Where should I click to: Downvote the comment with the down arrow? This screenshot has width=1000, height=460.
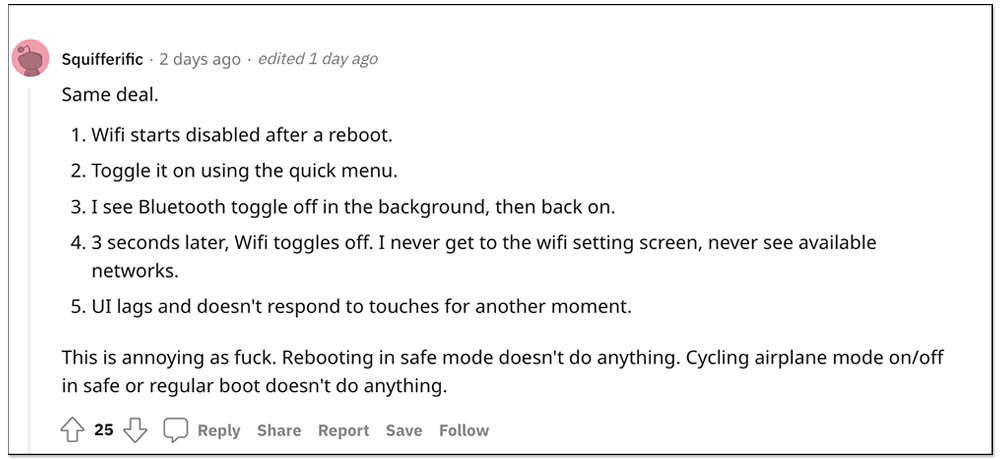(x=135, y=431)
